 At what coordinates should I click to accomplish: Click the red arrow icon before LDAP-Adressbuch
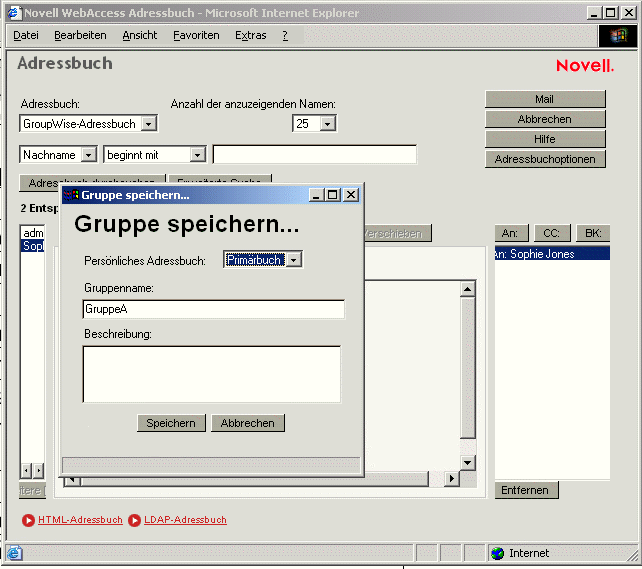point(134,520)
